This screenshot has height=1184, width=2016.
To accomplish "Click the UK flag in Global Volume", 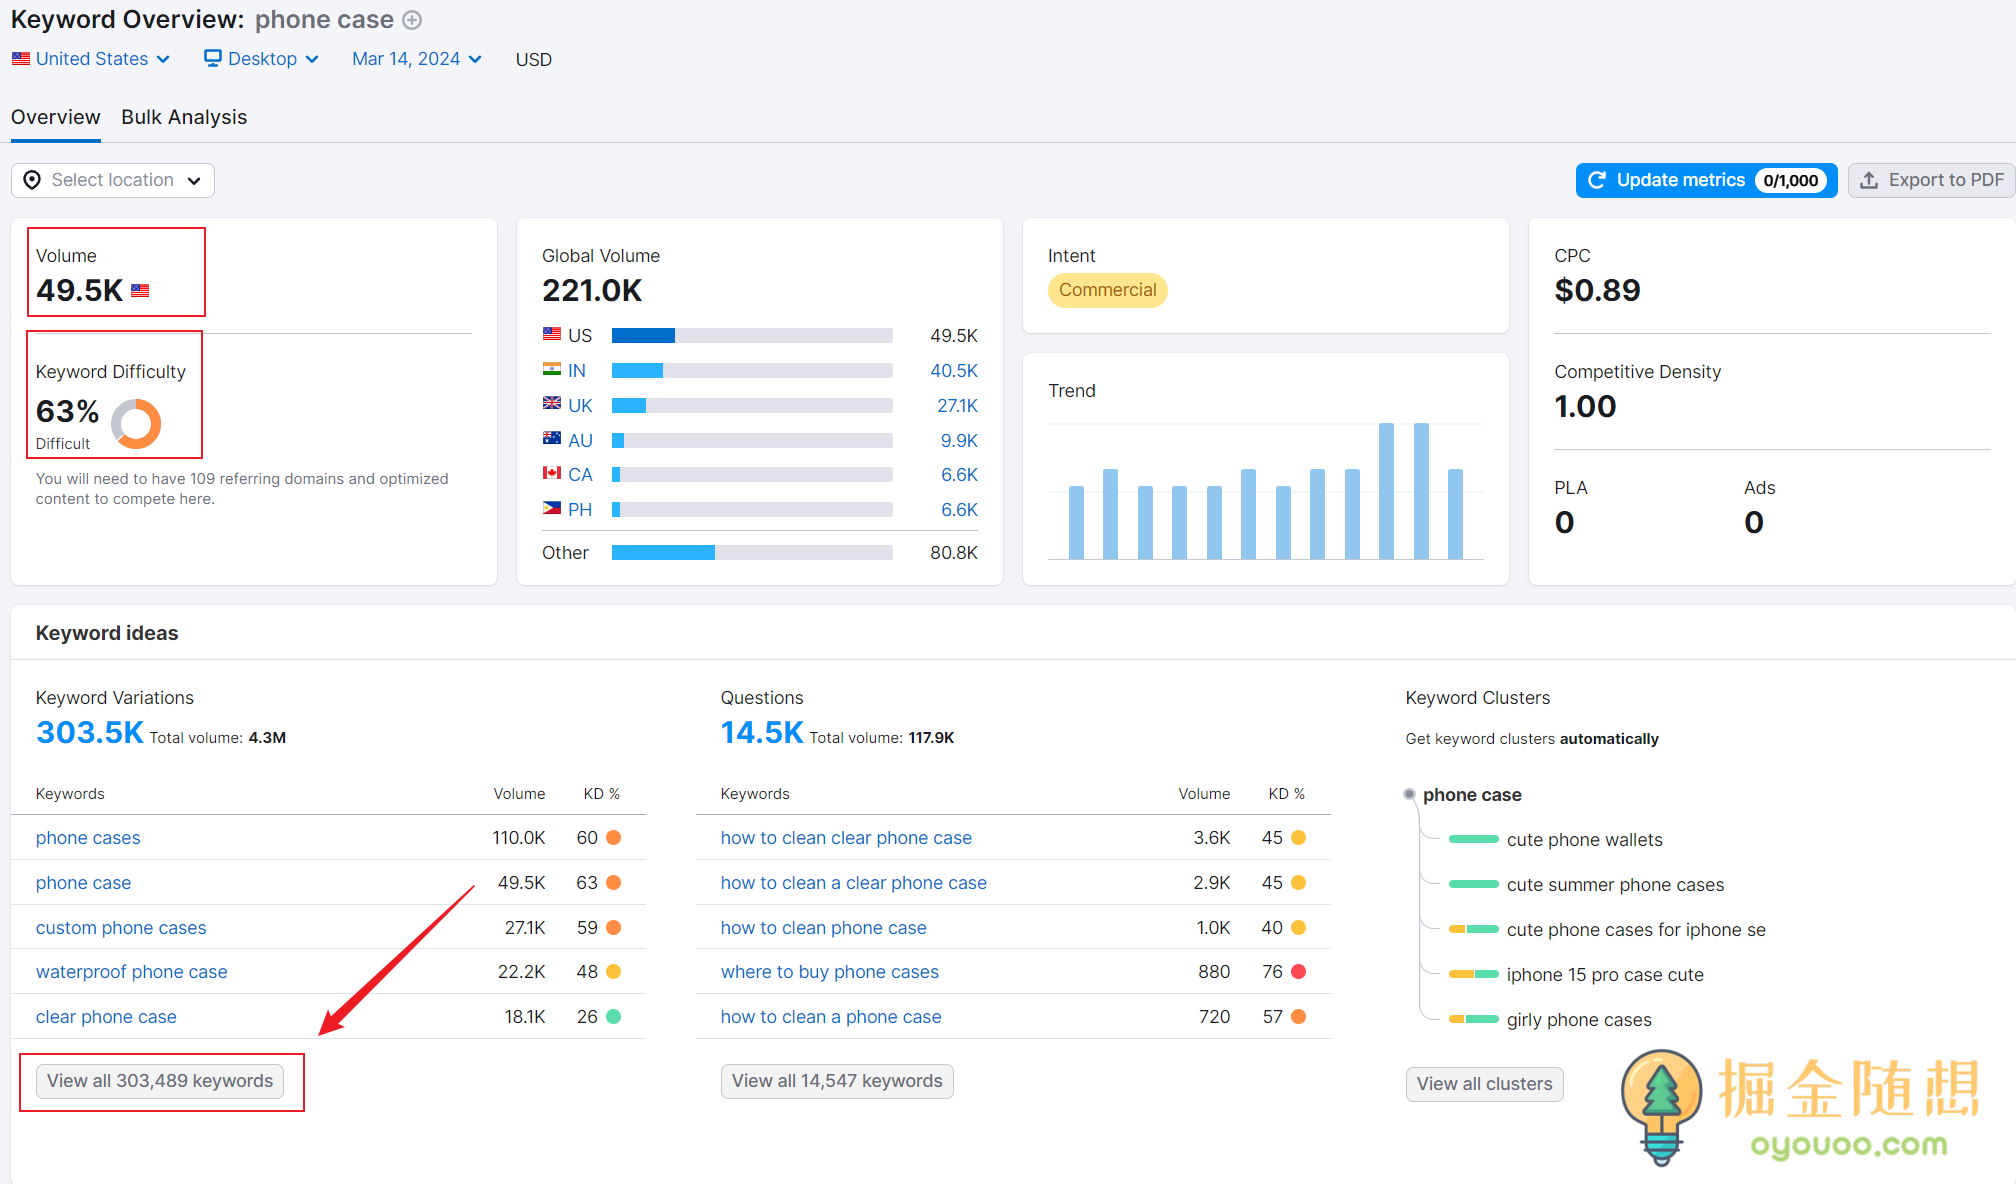I will pyautogui.click(x=552, y=404).
